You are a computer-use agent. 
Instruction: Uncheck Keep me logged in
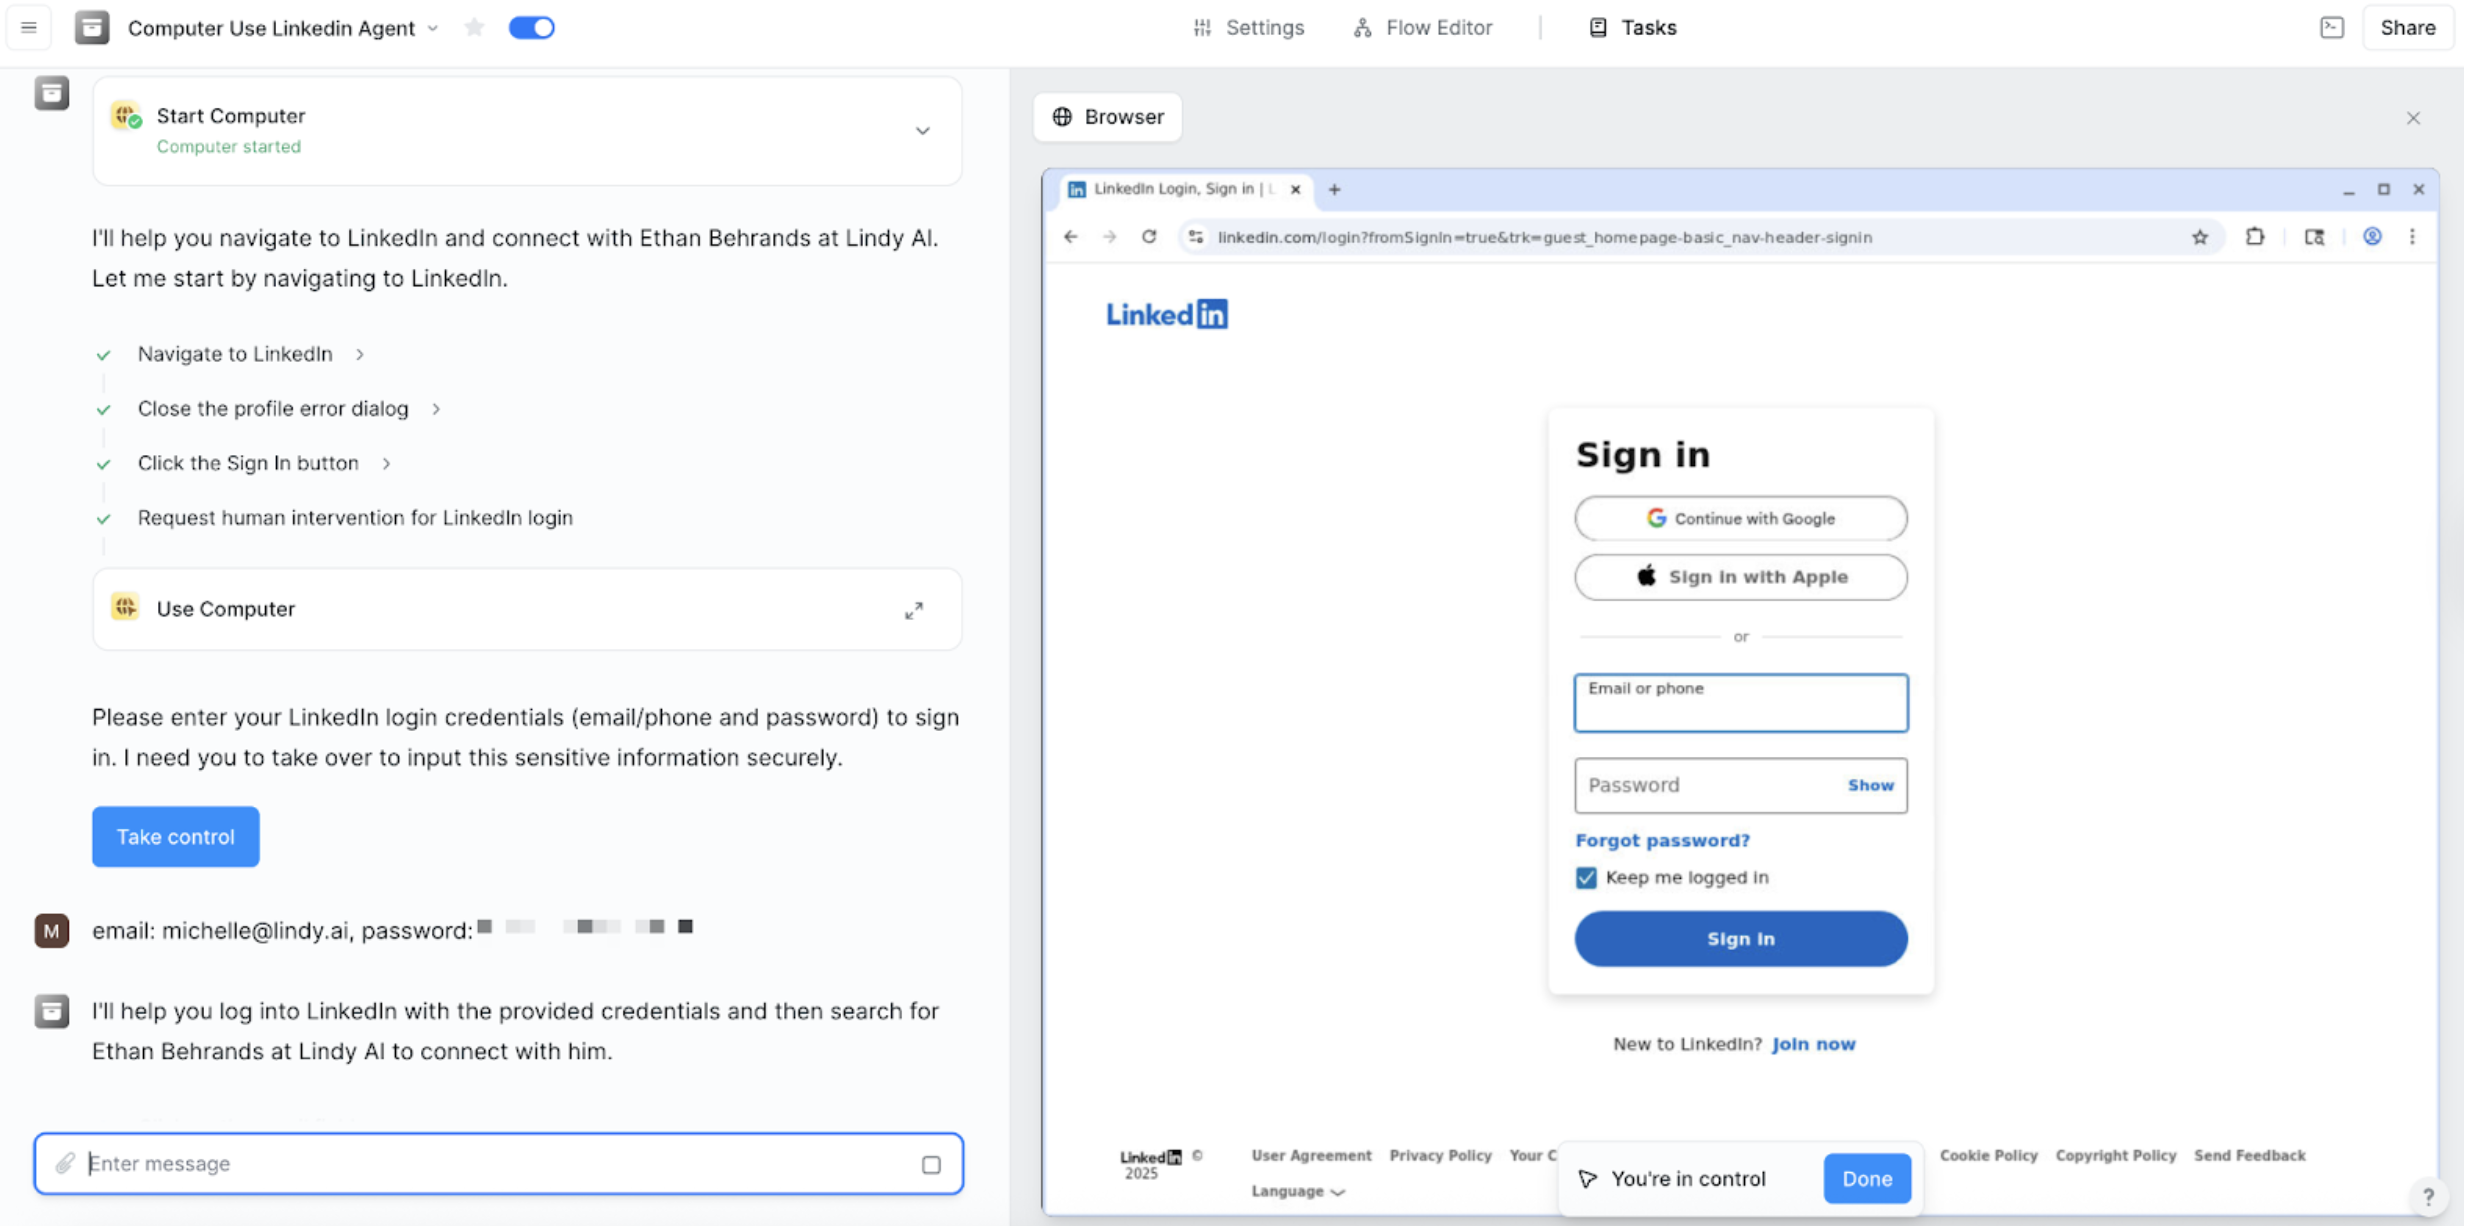click(1585, 877)
